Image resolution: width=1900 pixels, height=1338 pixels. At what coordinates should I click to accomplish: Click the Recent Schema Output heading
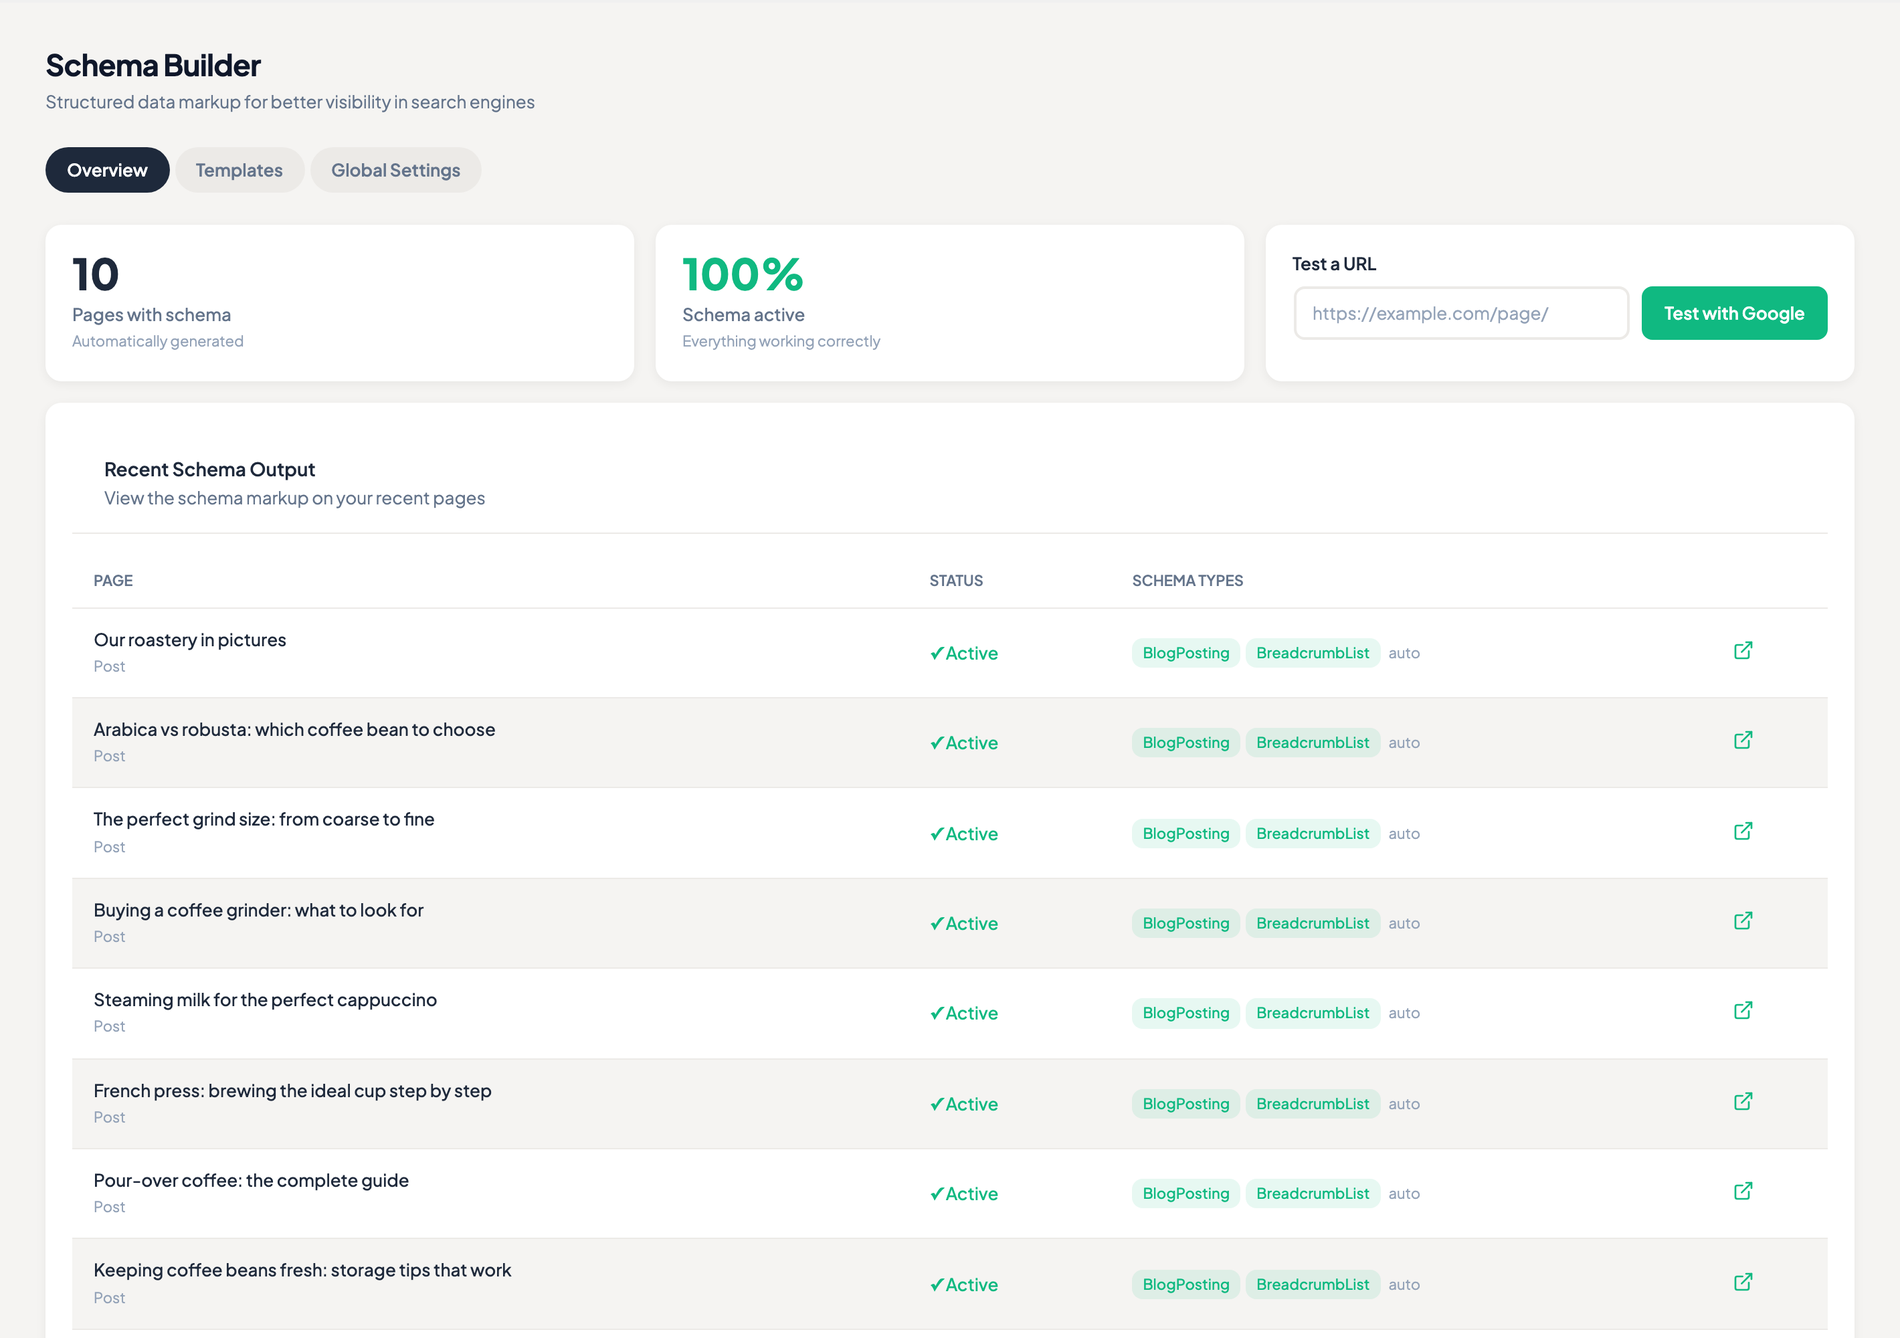click(x=209, y=470)
